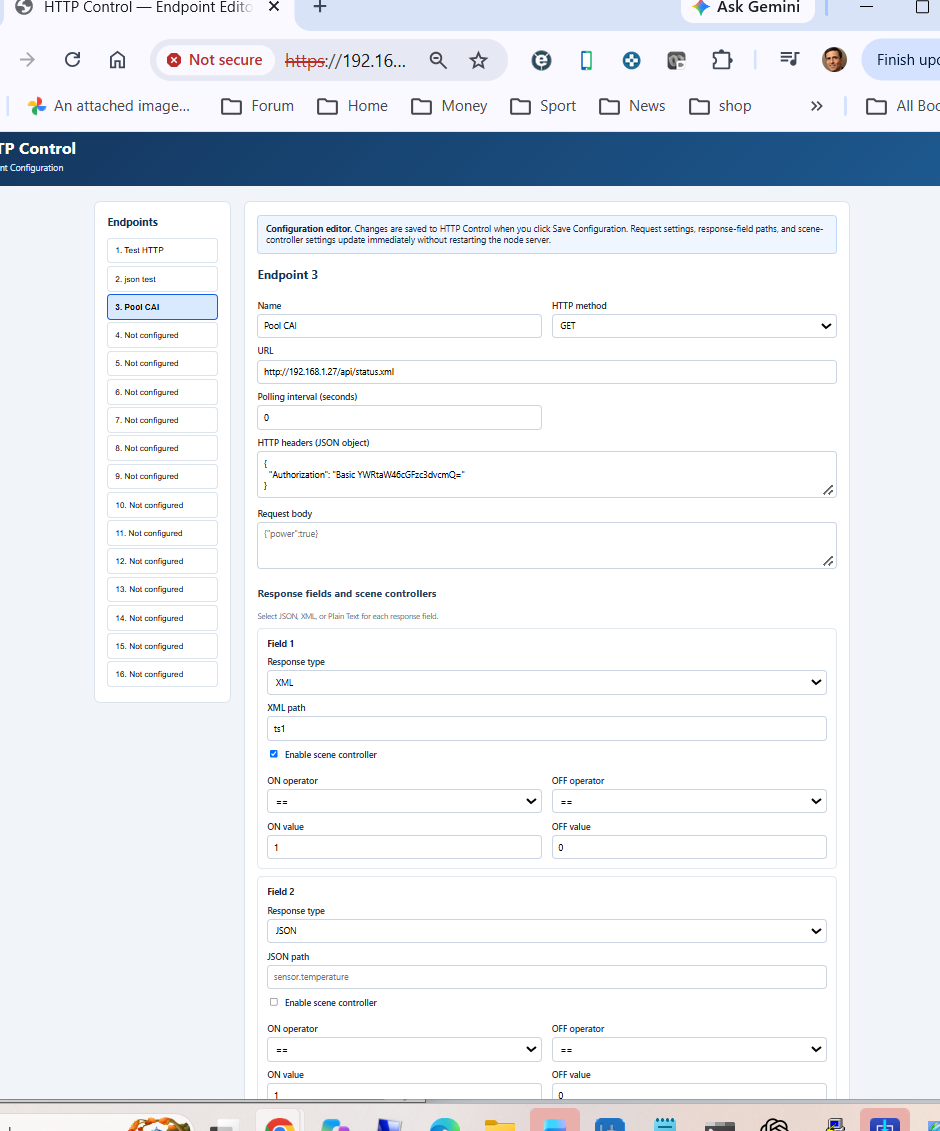Open Field 1 OFF operator dropdown
The height and width of the screenshot is (1131, 940).
pos(689,801)
